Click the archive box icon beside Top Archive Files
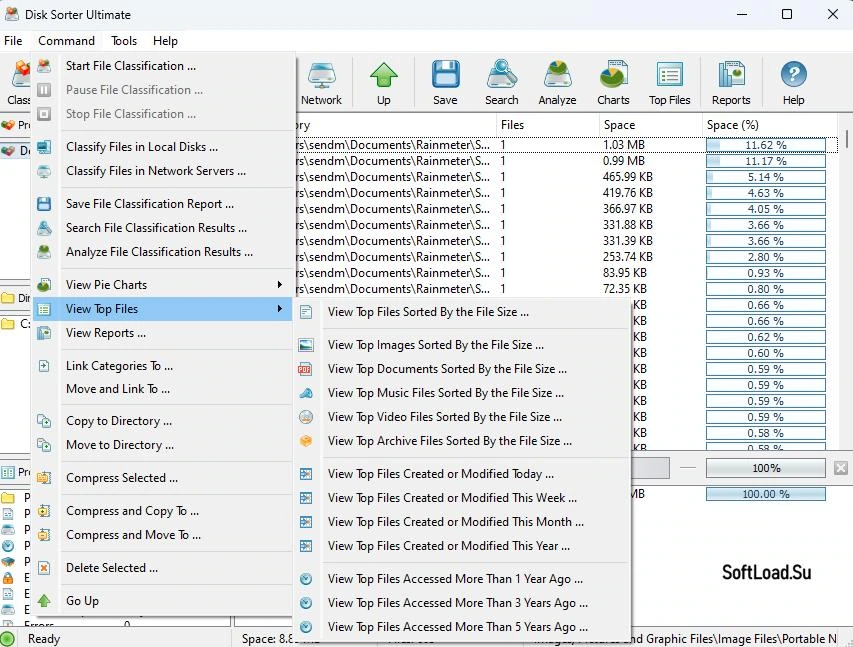 [306, 441]
